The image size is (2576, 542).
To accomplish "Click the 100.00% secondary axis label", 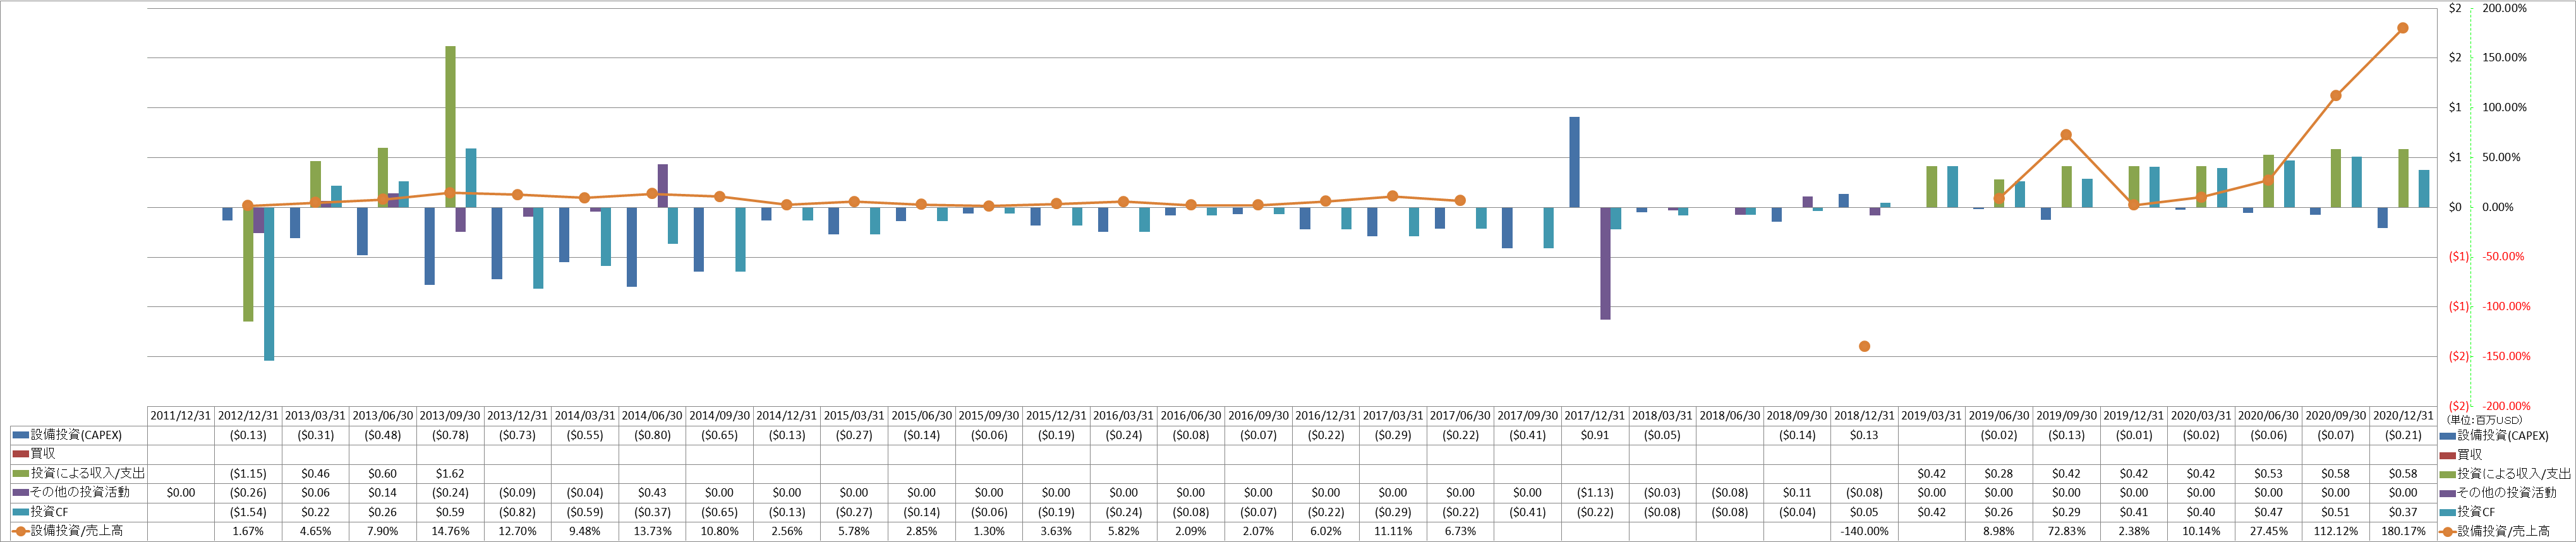I will click(x=2504, y=107).
